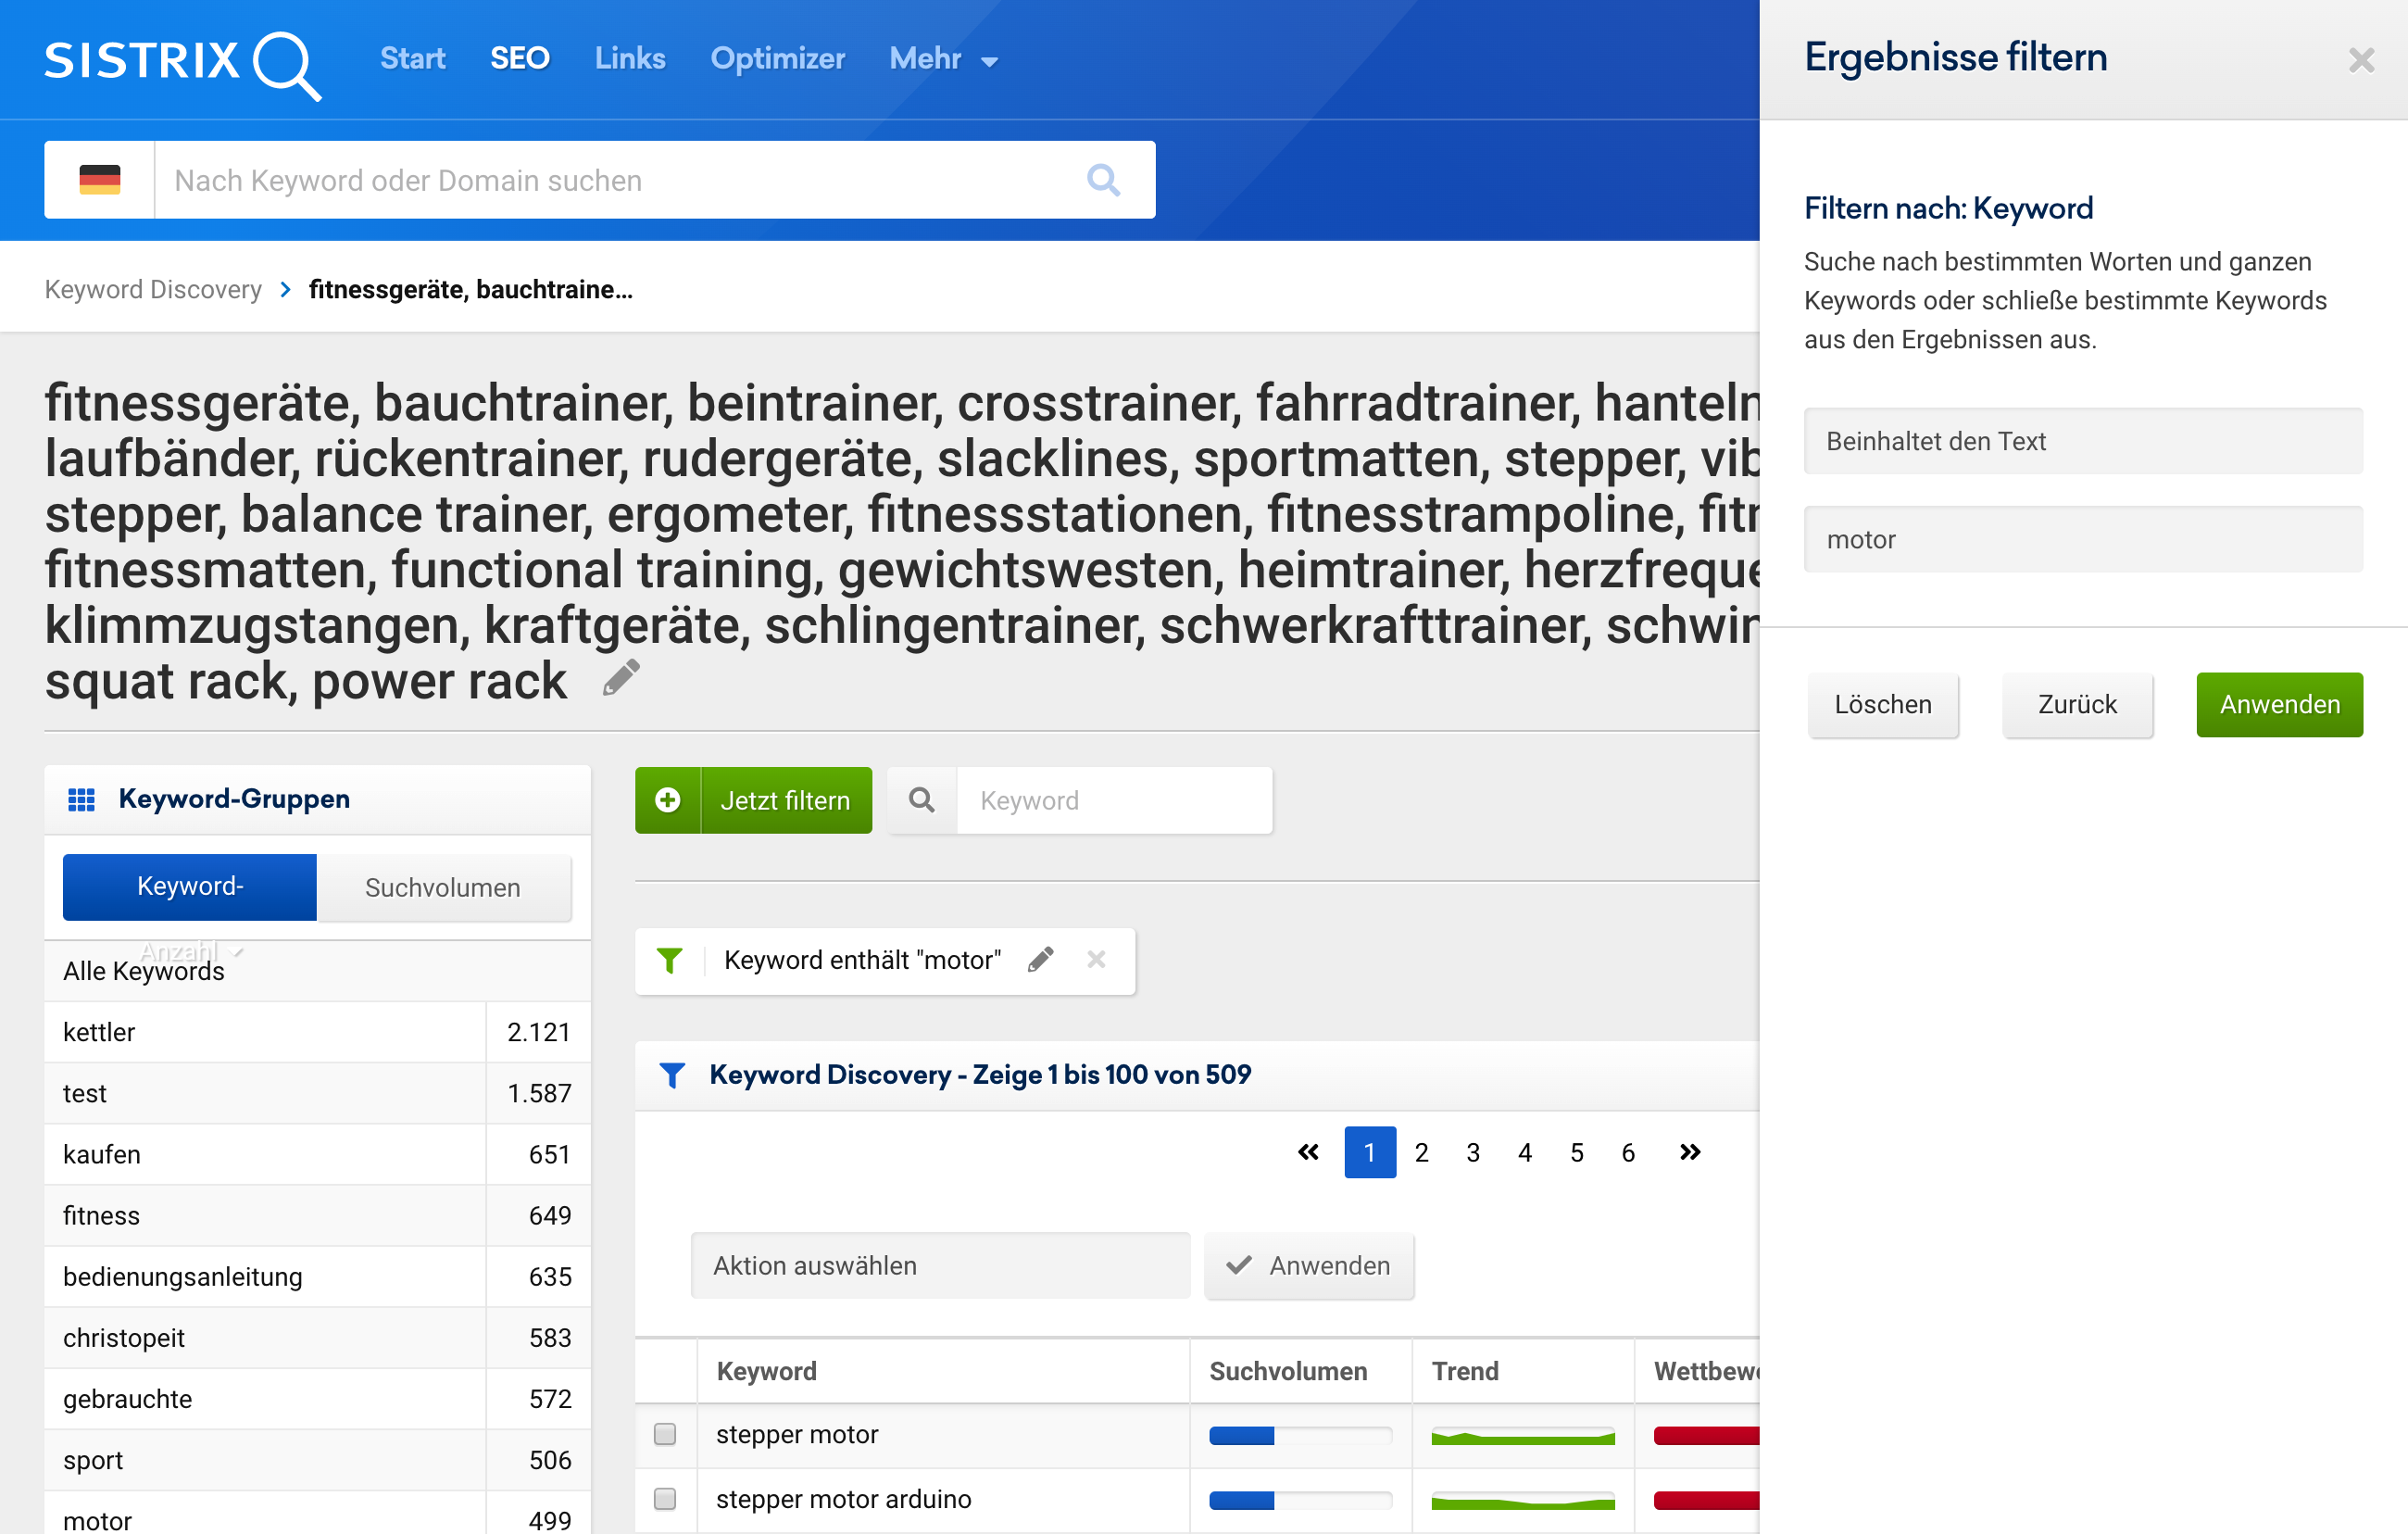Click the magnifier icon in the search bar
Viewport: 2408px width, 1534px height.
pyautogui.click(x=1103, y=180)
